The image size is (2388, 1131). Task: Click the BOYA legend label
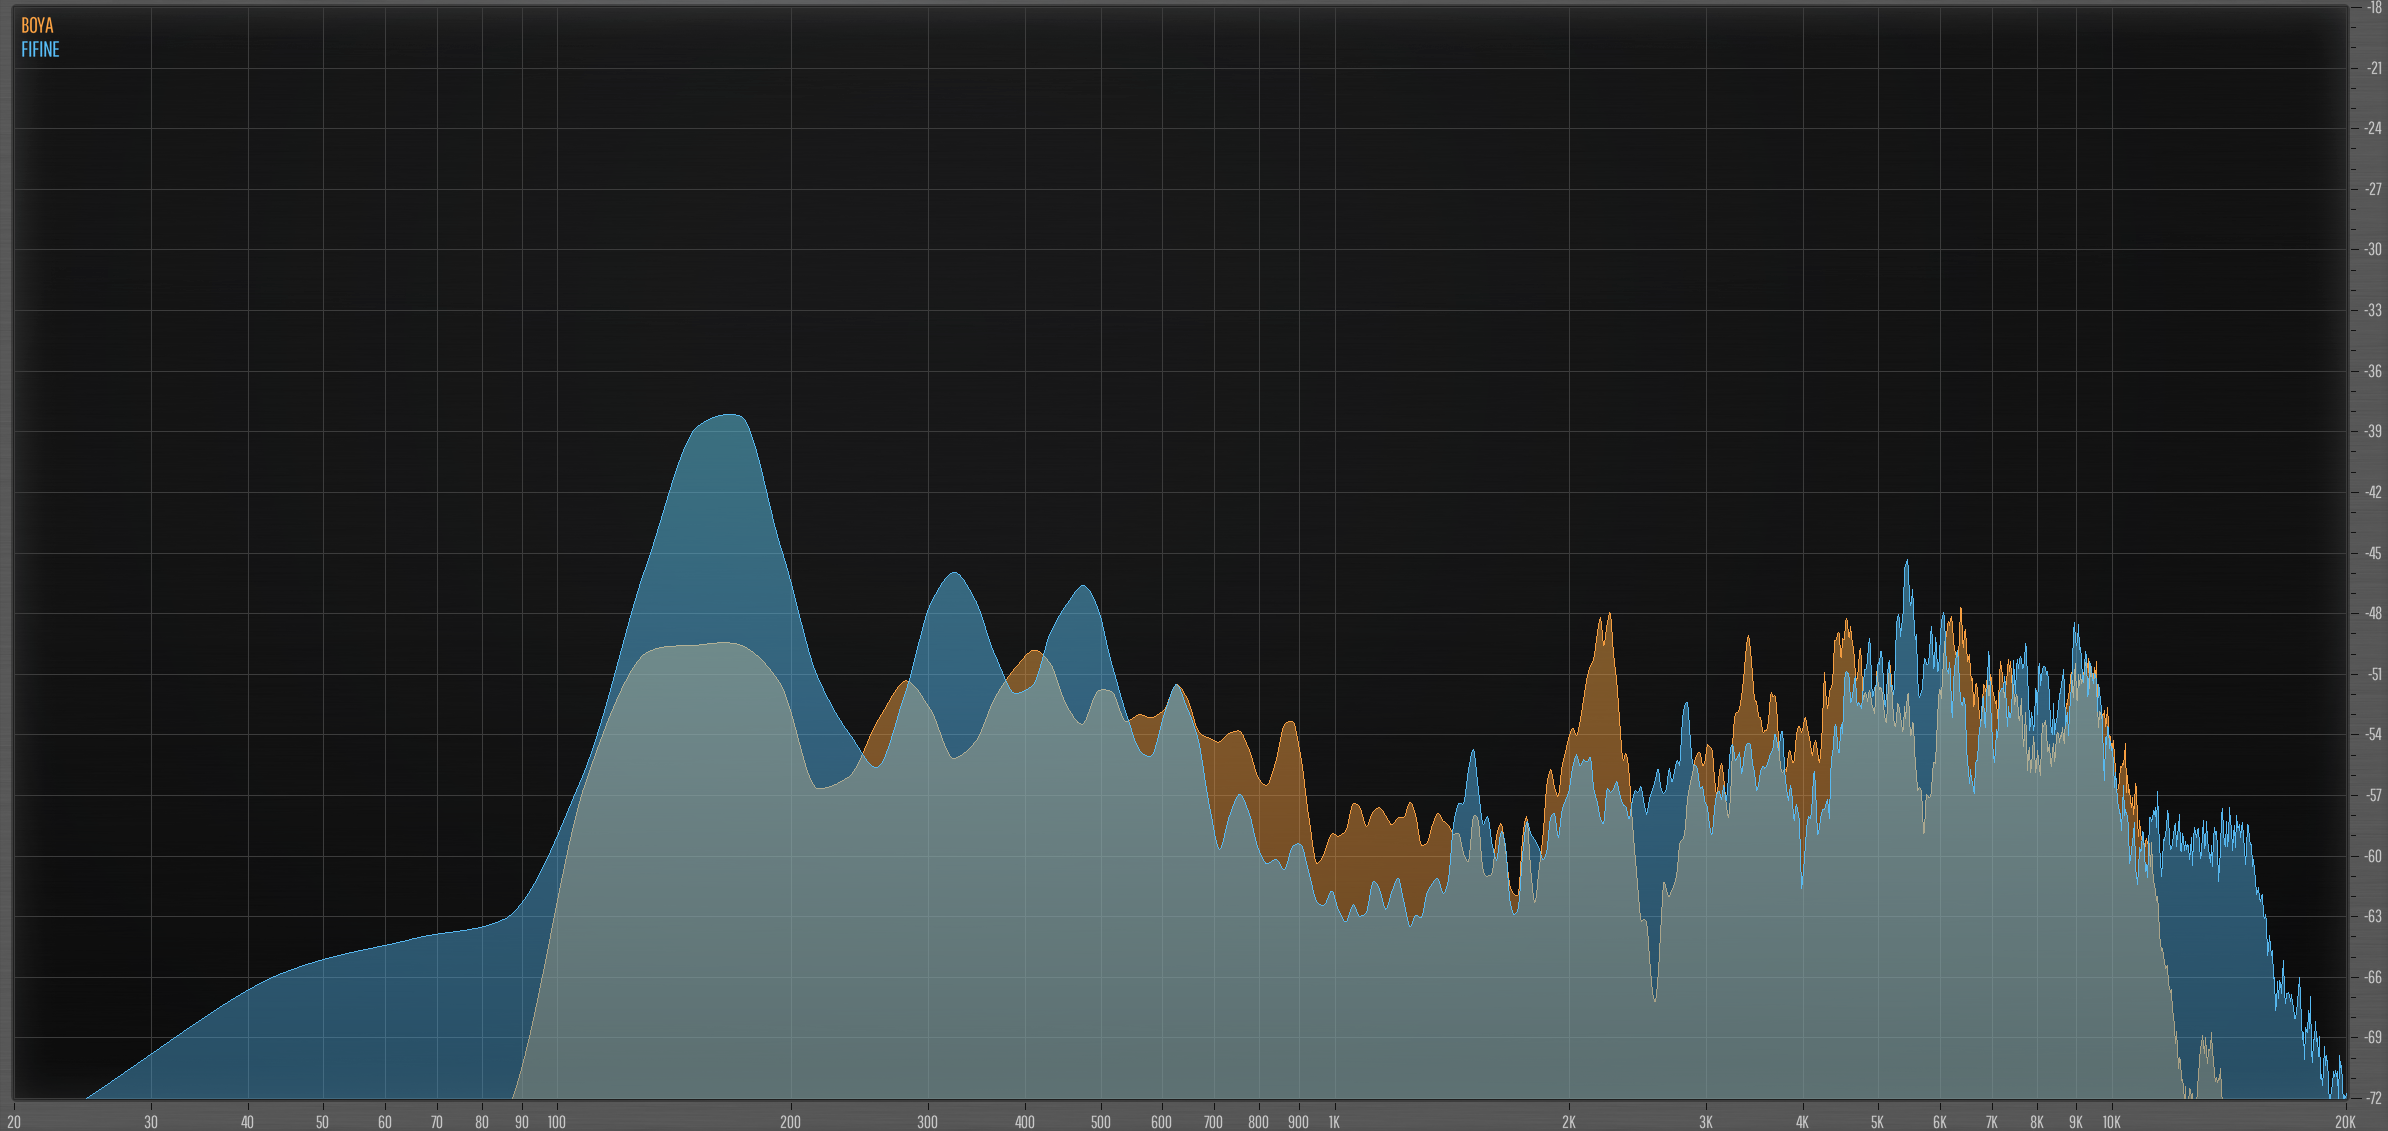coord(37,26)
